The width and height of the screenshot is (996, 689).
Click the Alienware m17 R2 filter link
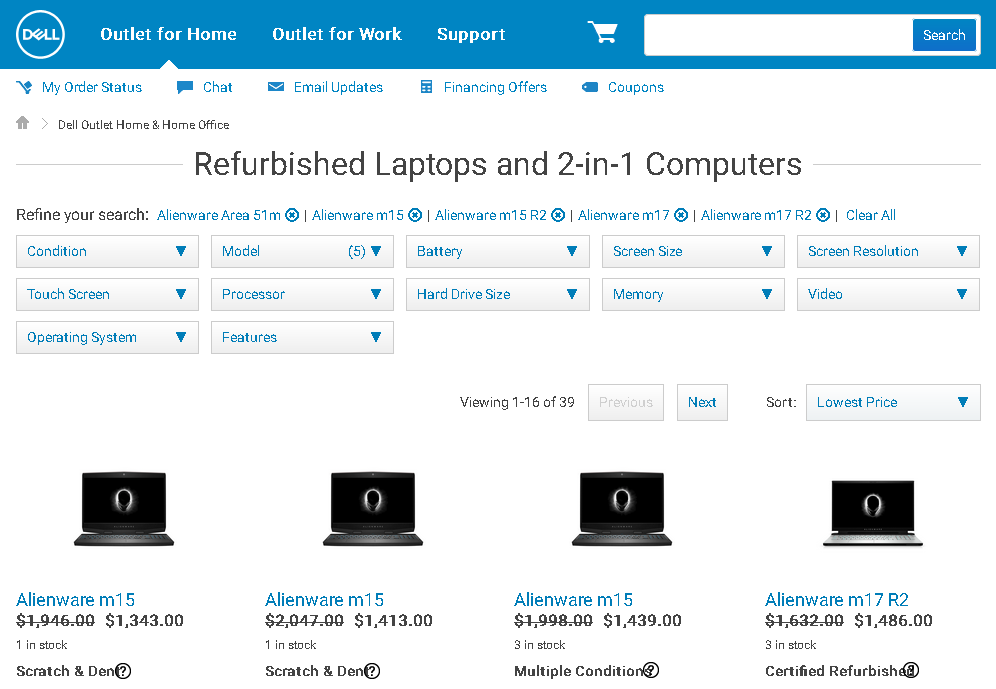[756, 215]
